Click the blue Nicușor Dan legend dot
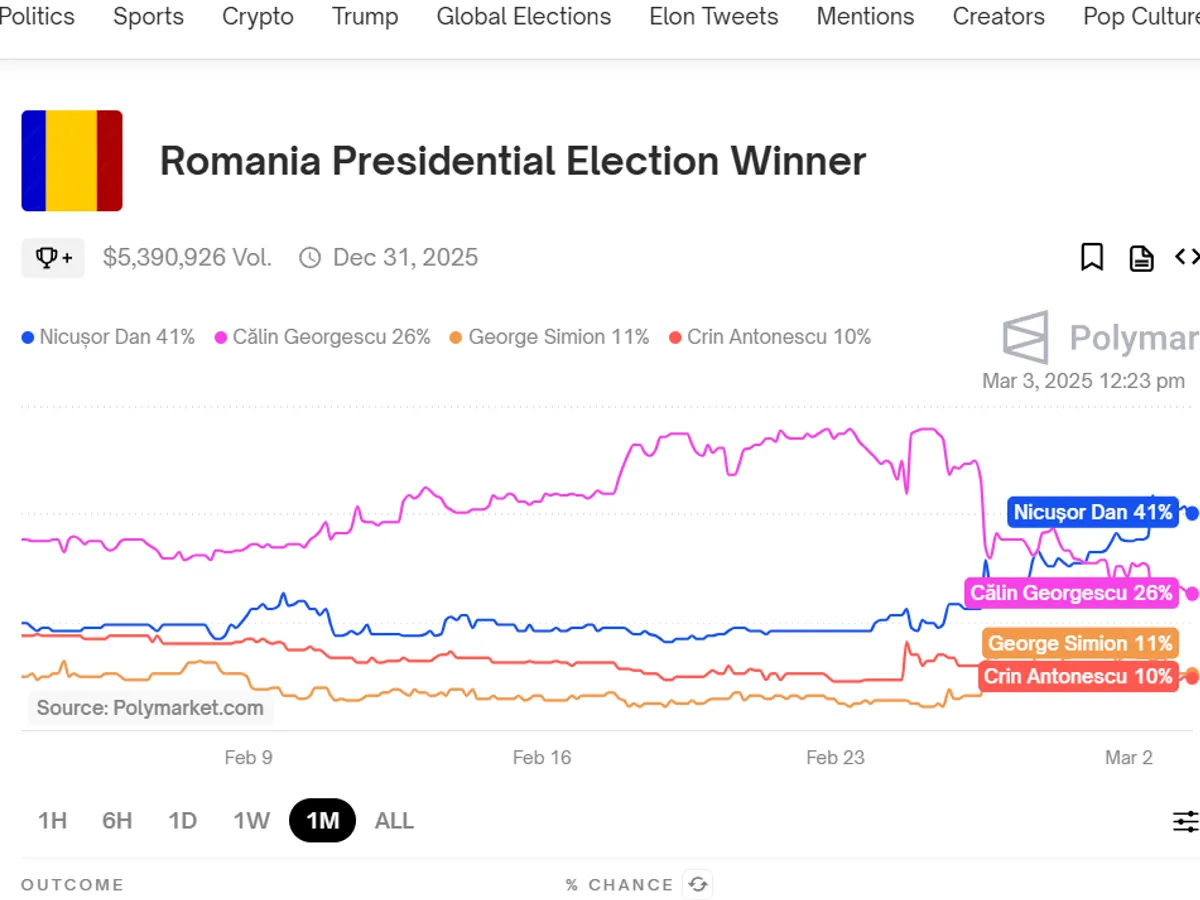The width and height of the screenshot is (1200, 900). coord(28,338)
